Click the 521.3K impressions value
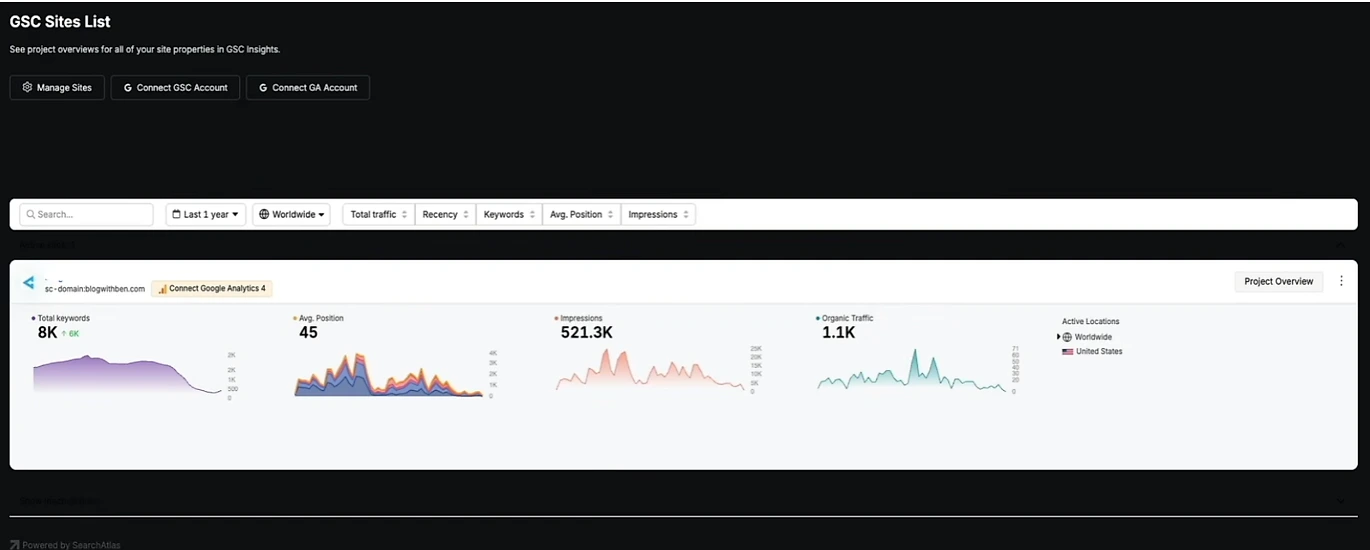The width and height of the screenshot is (1370, 550). point(587,333)
